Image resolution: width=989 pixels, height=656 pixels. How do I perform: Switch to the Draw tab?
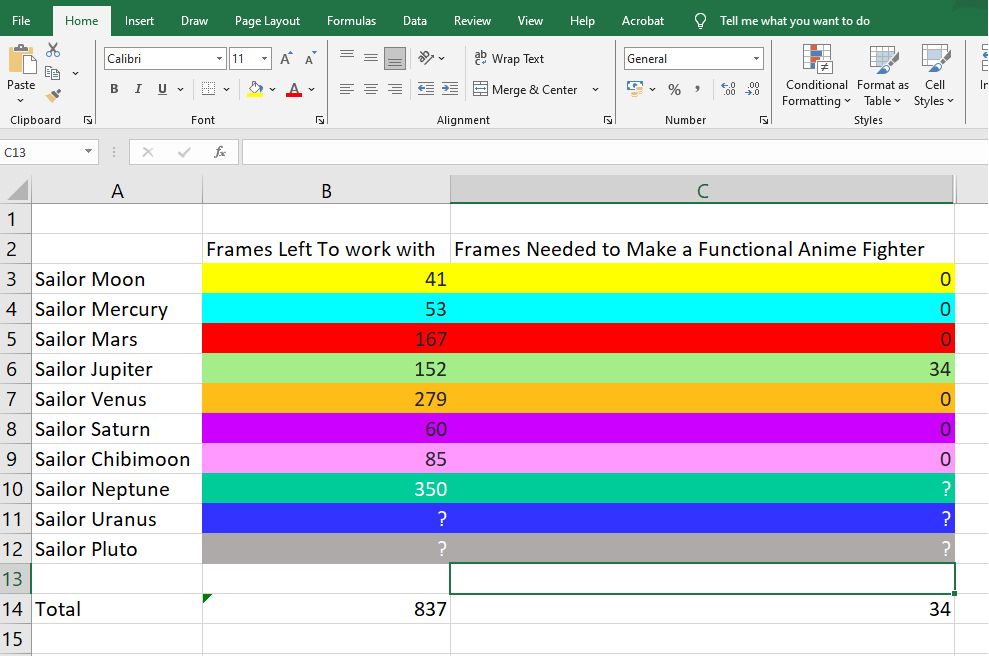(x=194, y=21)
